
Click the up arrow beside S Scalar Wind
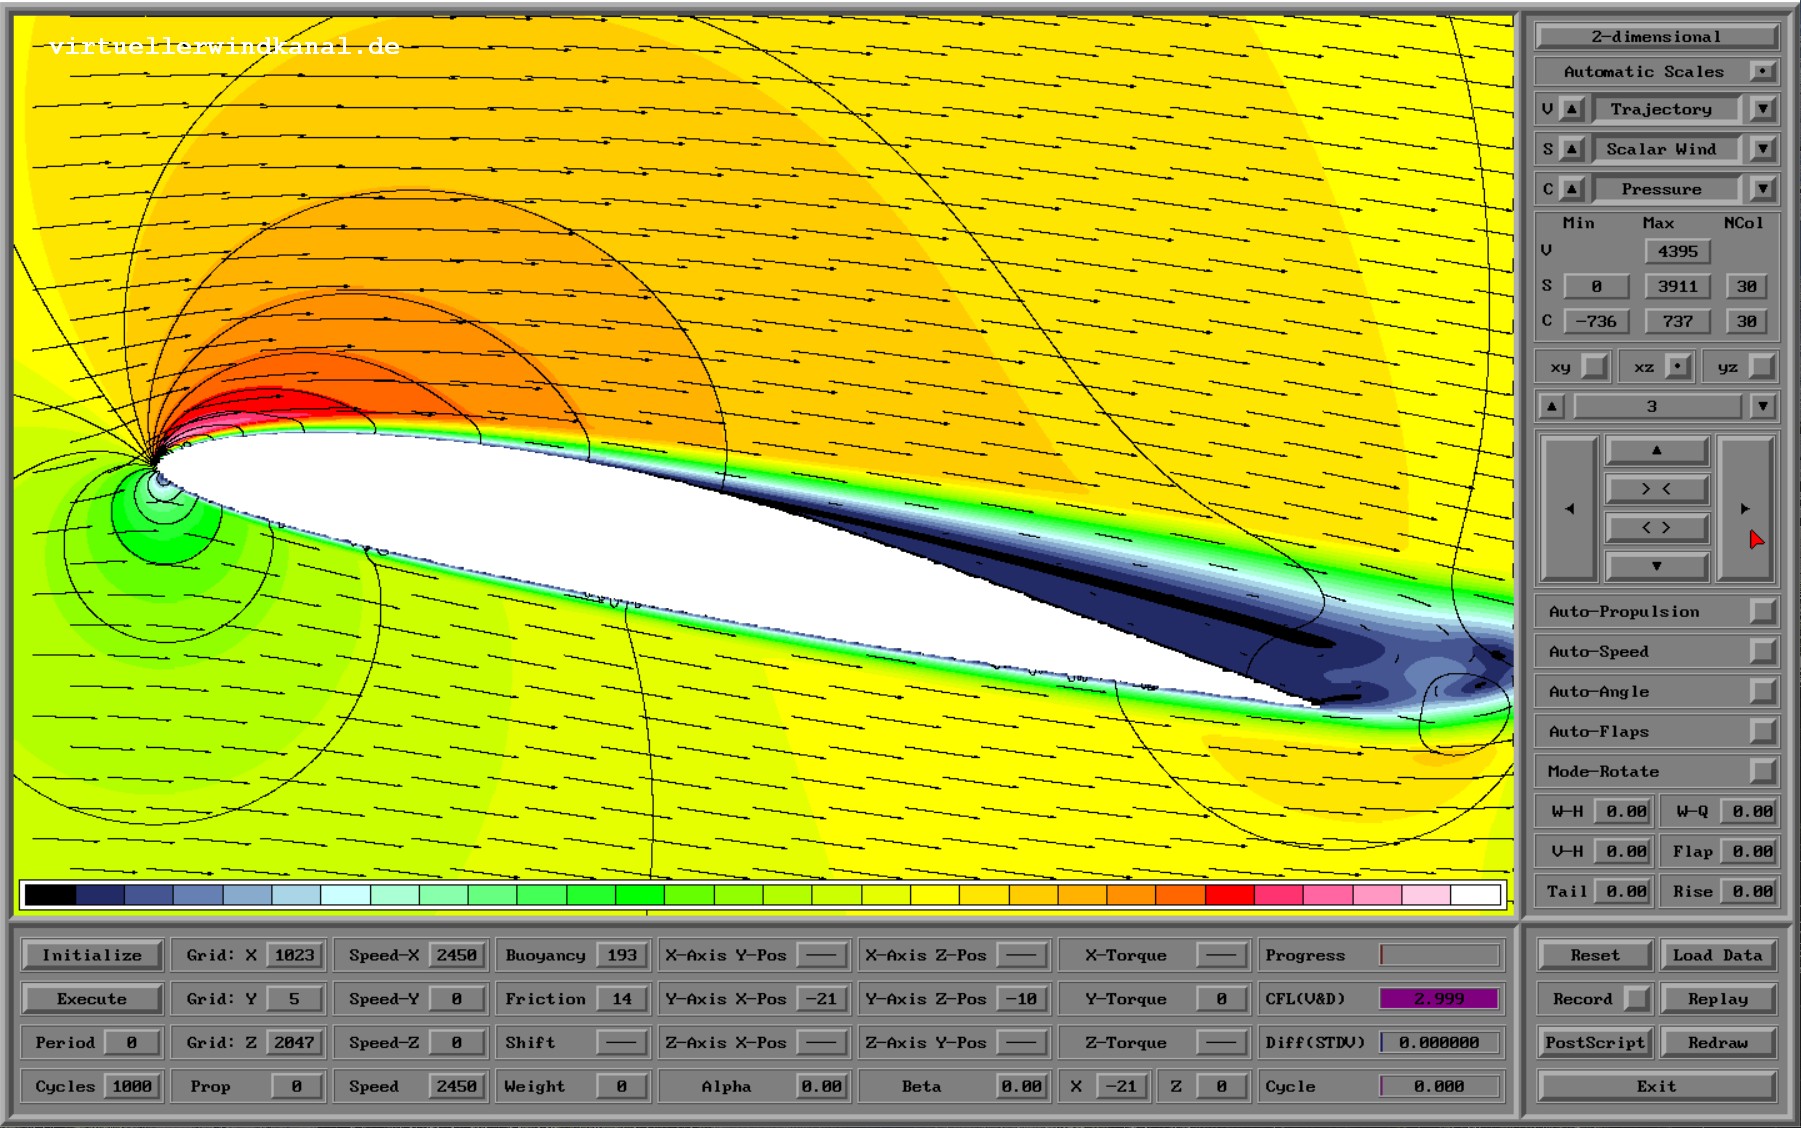(x=1573, y=149)
